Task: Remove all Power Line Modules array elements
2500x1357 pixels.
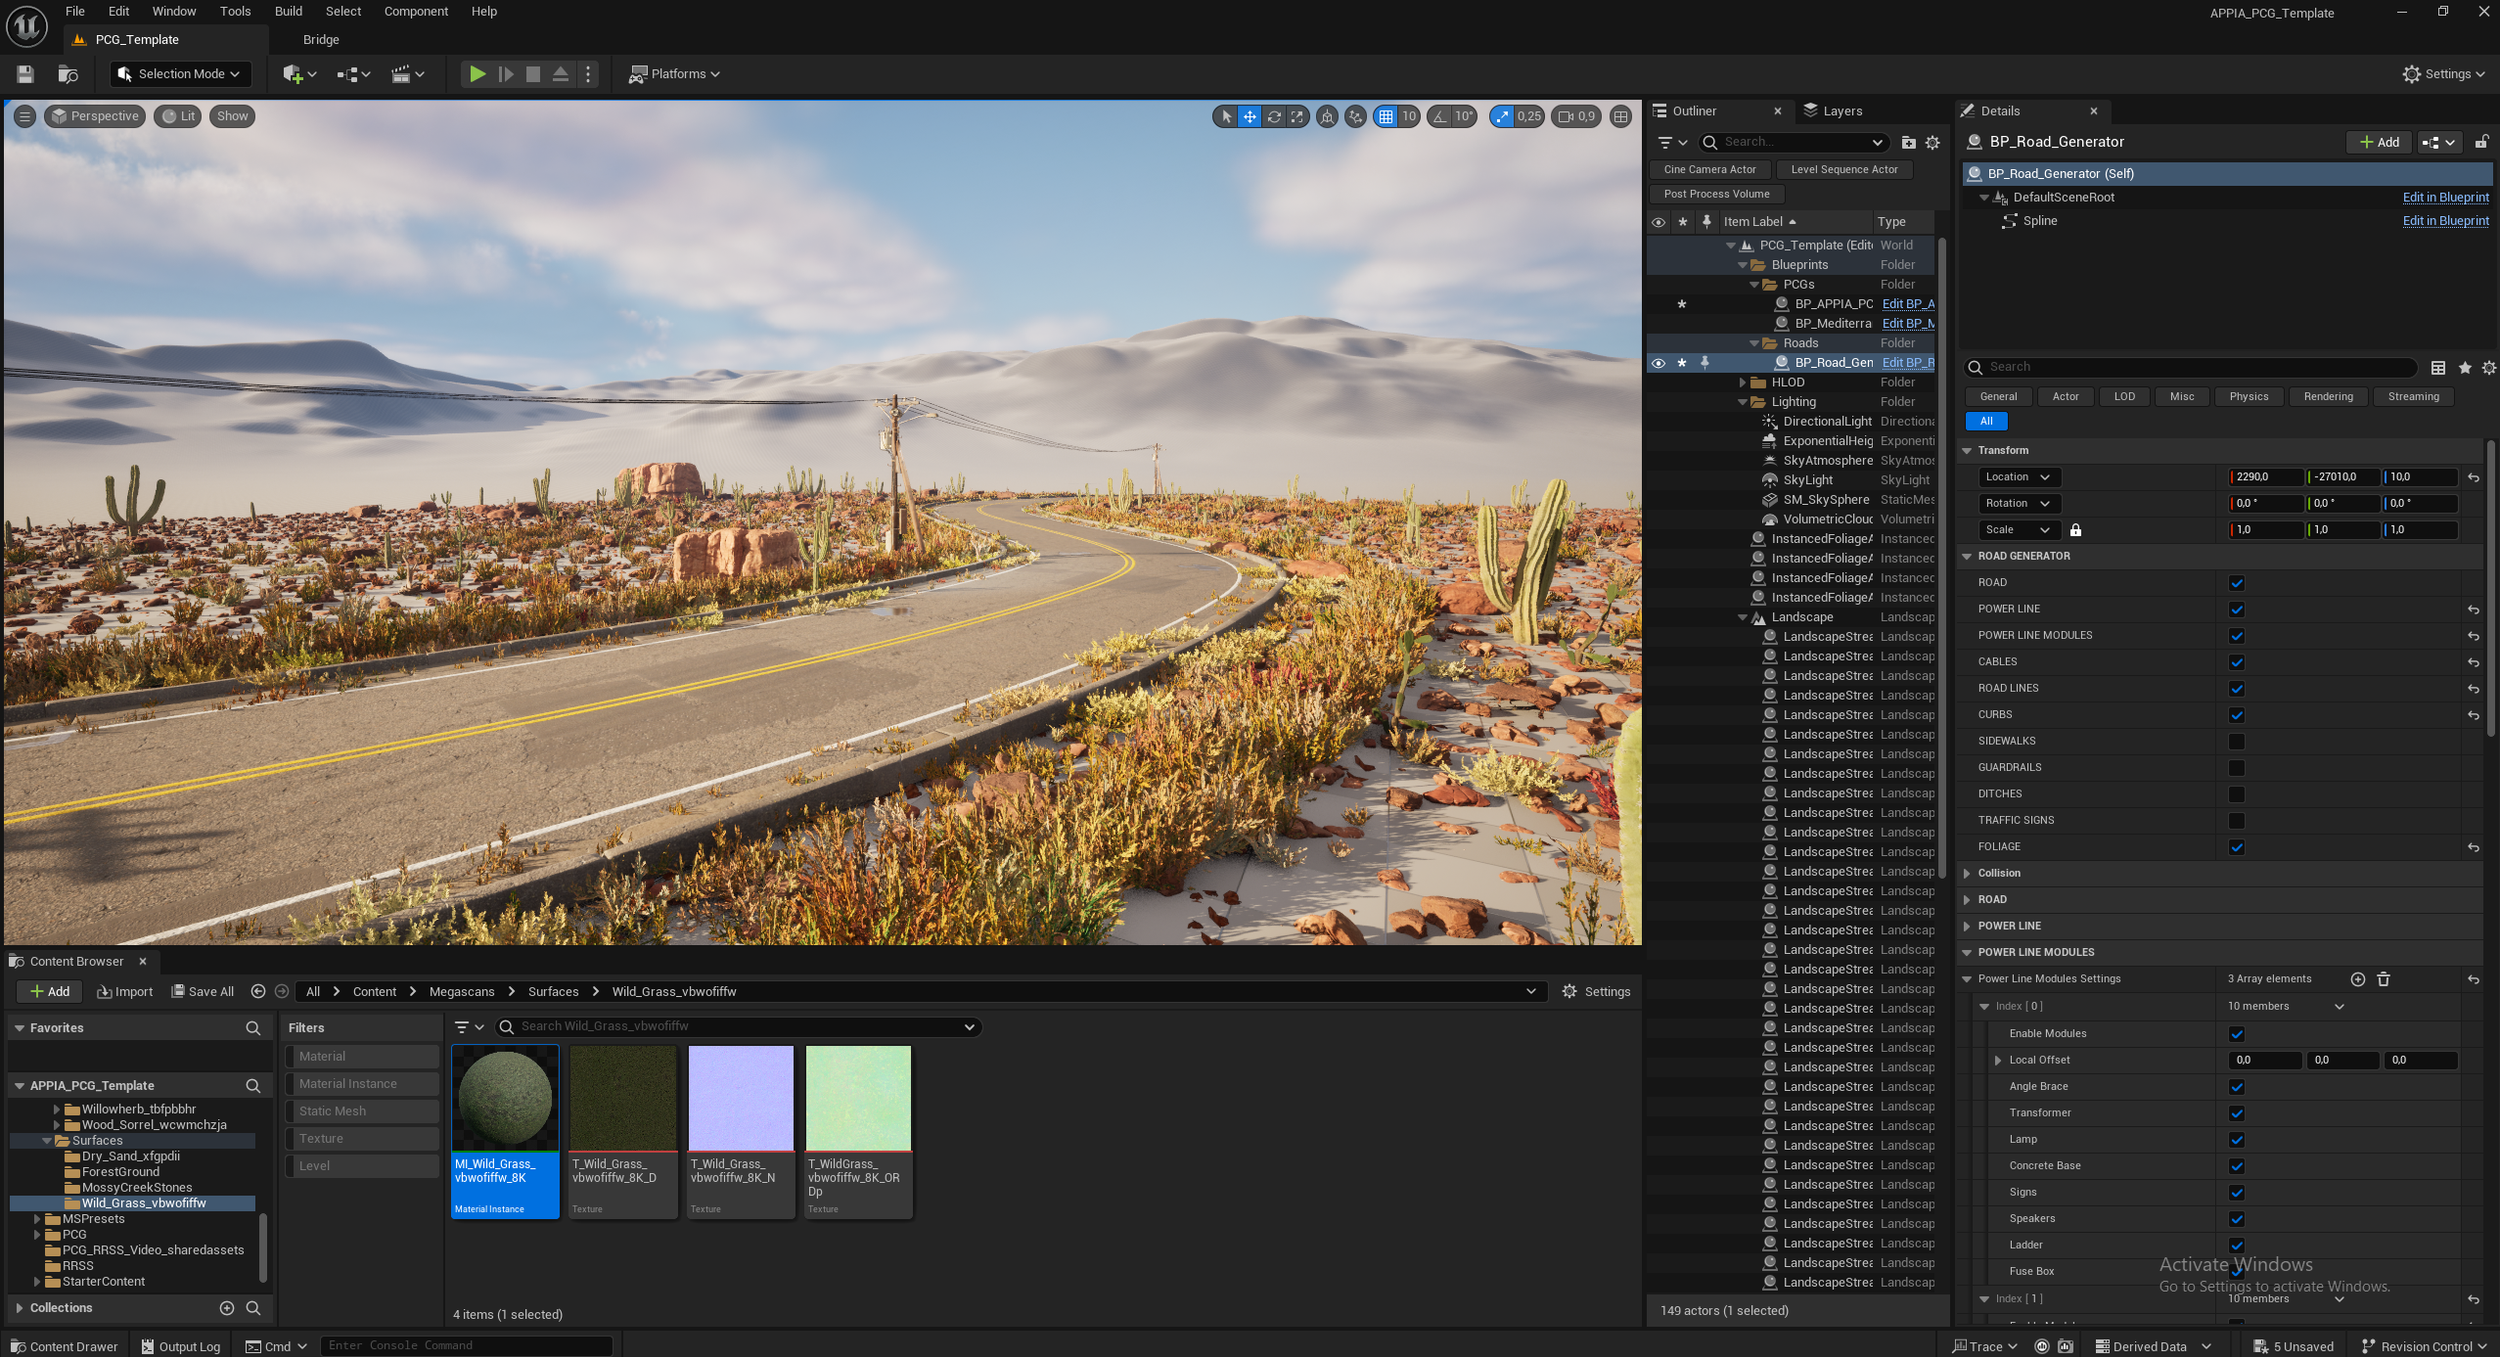Action: click(2383, 979)
